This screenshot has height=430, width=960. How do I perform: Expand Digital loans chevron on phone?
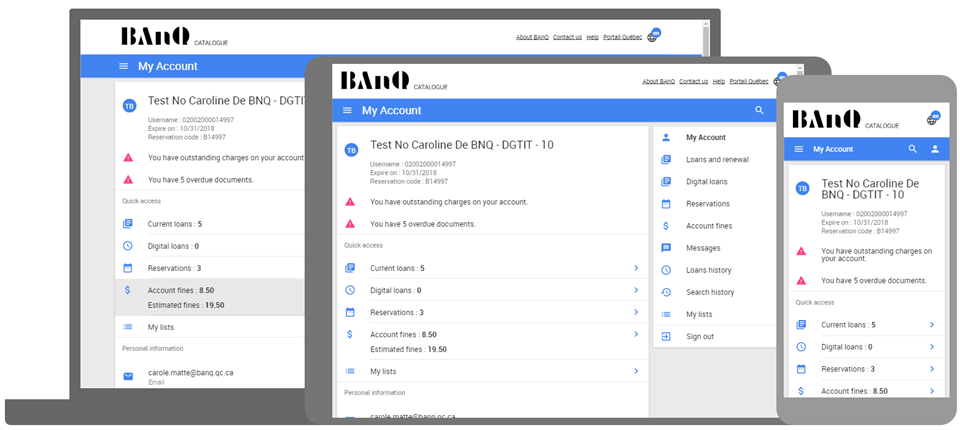coord(932,347)
